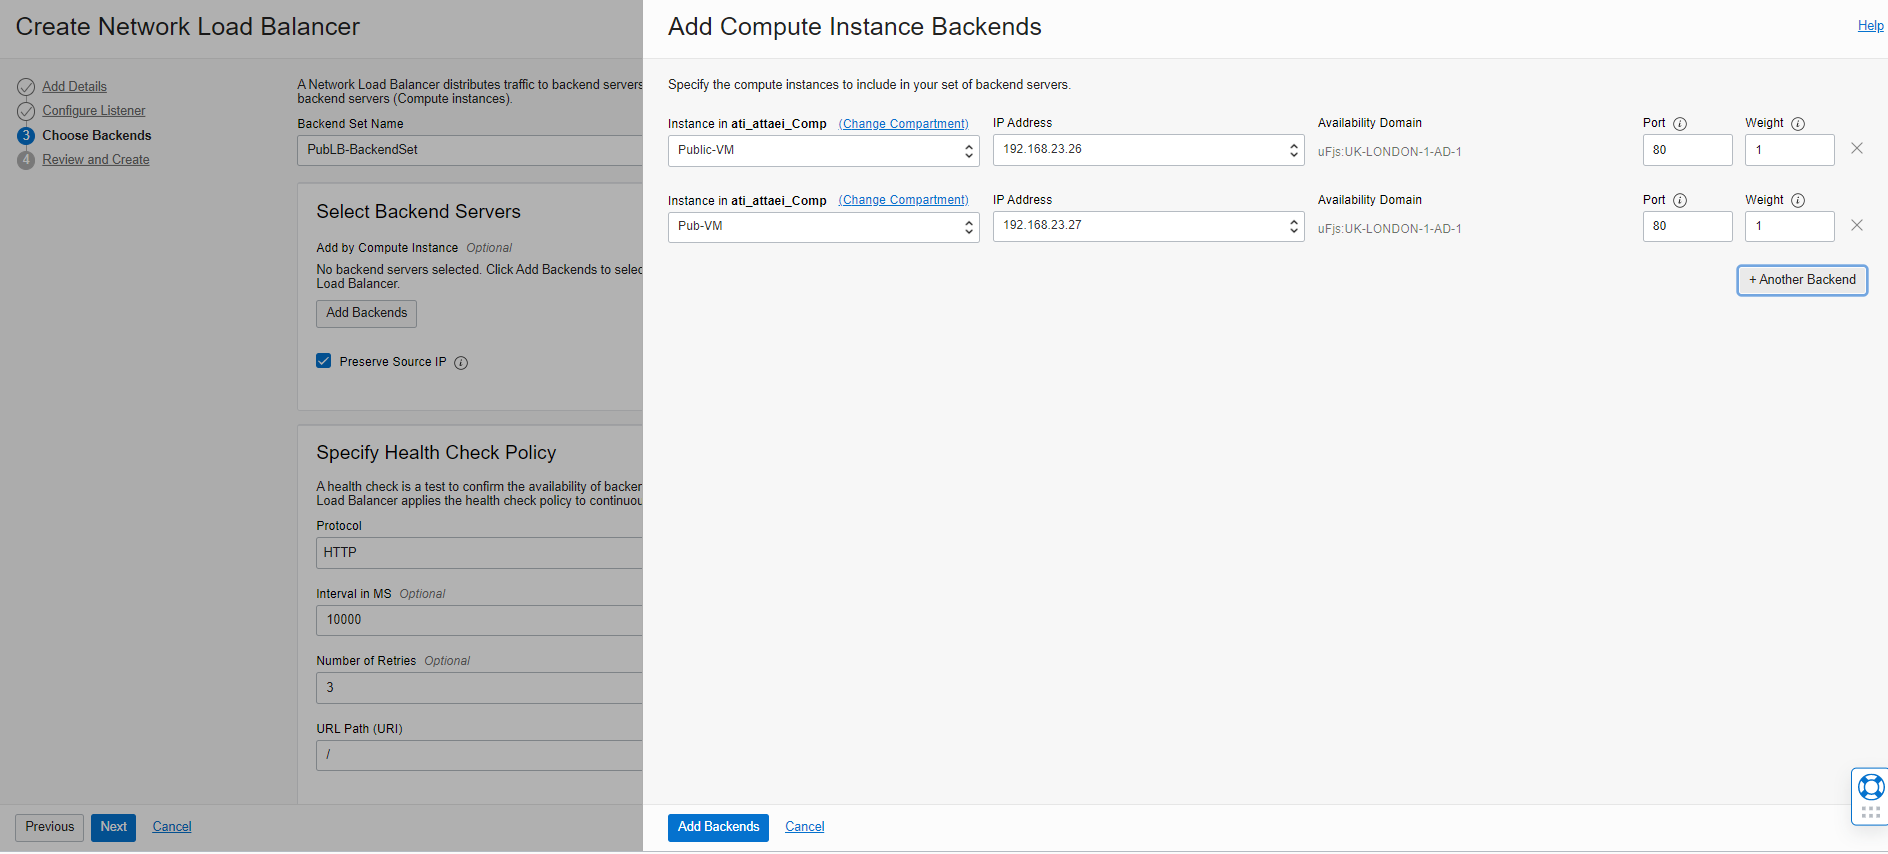This screenshot has height=854, width=1888.
Task: Open the Public-VM instance dropdown
Action: click(823, 150)
